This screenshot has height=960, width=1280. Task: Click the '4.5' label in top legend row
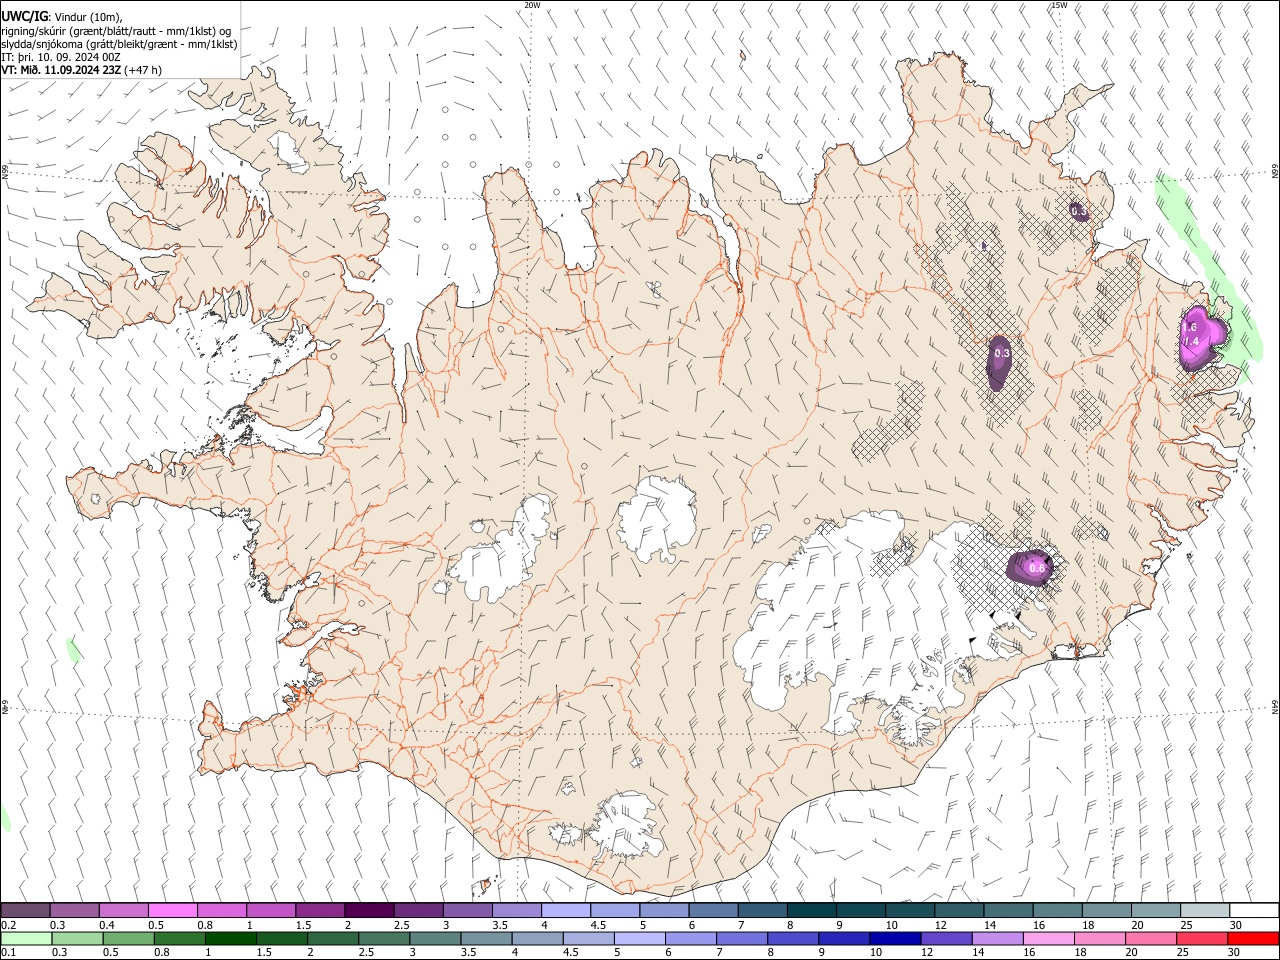point(598,925)
